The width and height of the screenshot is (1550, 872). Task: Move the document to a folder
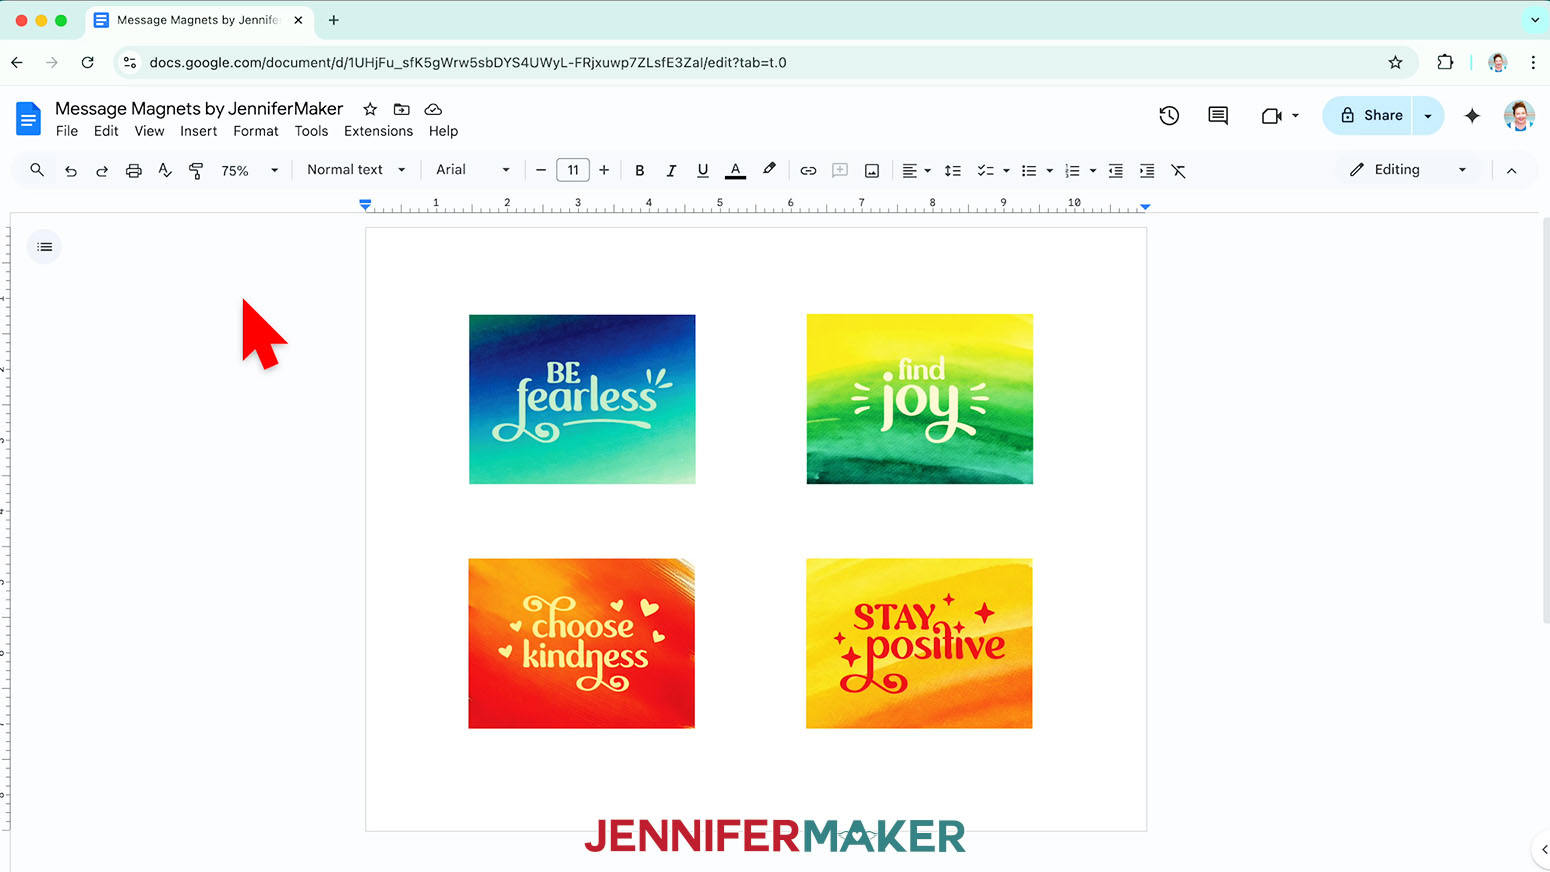coord(401,109)
